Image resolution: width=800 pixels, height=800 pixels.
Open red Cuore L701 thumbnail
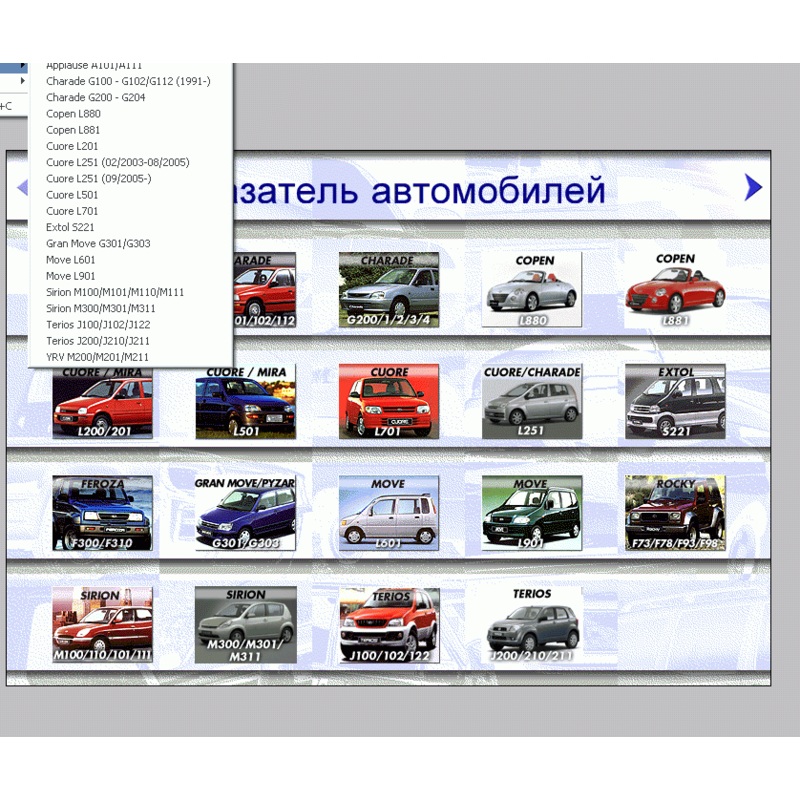click(389, 402)
